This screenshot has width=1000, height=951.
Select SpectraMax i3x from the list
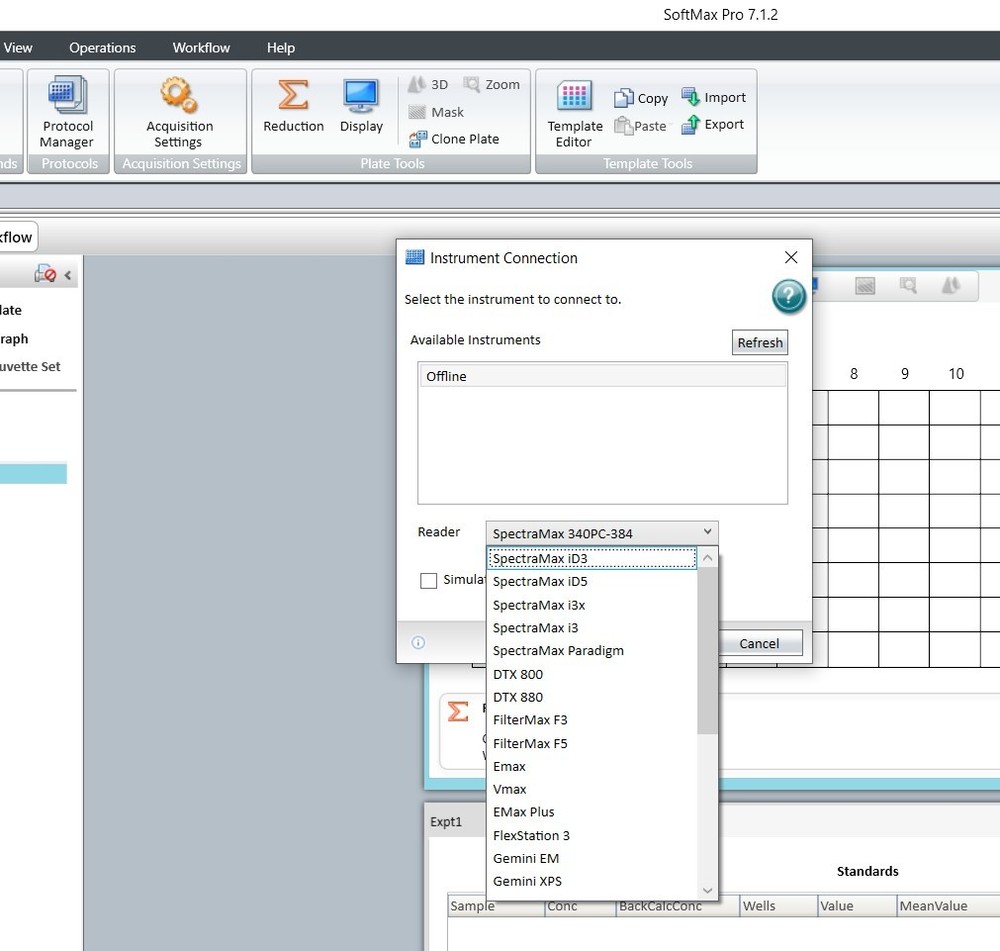pos(592,605)
